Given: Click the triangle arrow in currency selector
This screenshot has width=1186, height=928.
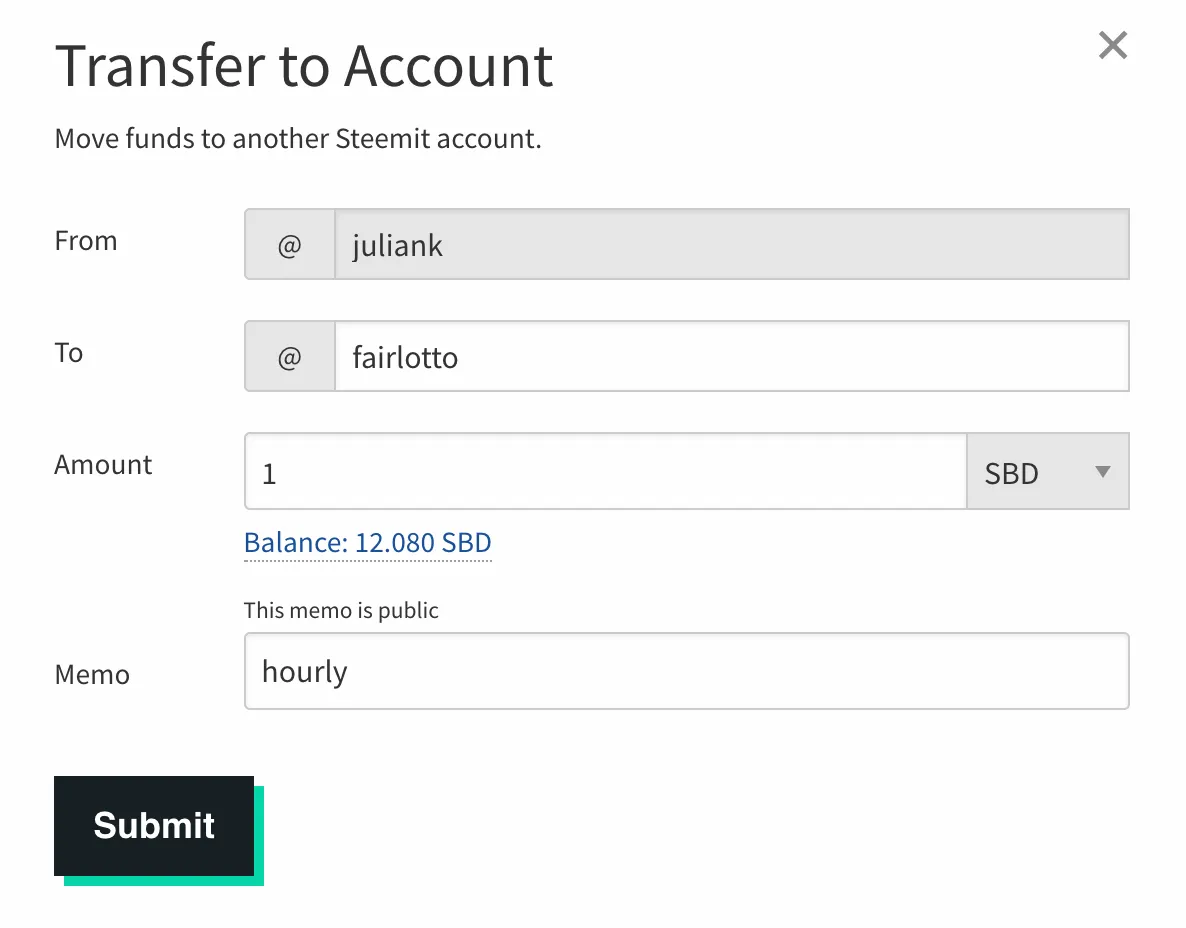Looking at the screenshot, I should 1103,472.
